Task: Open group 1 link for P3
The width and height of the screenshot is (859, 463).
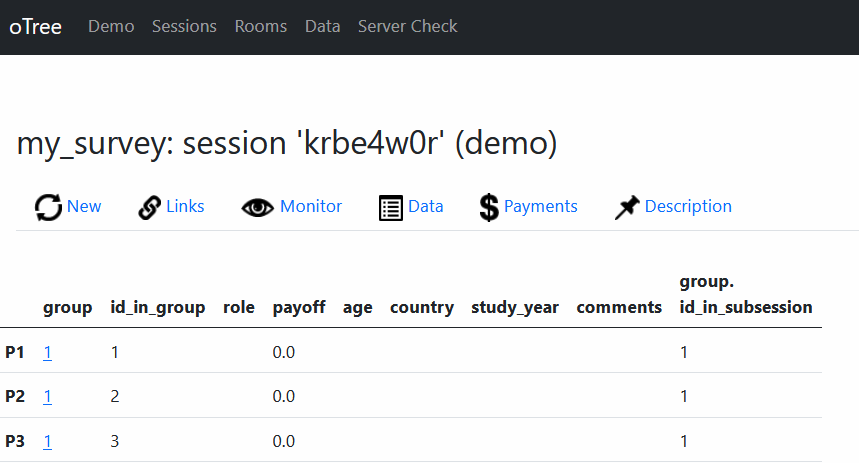Action: [47, 440]
